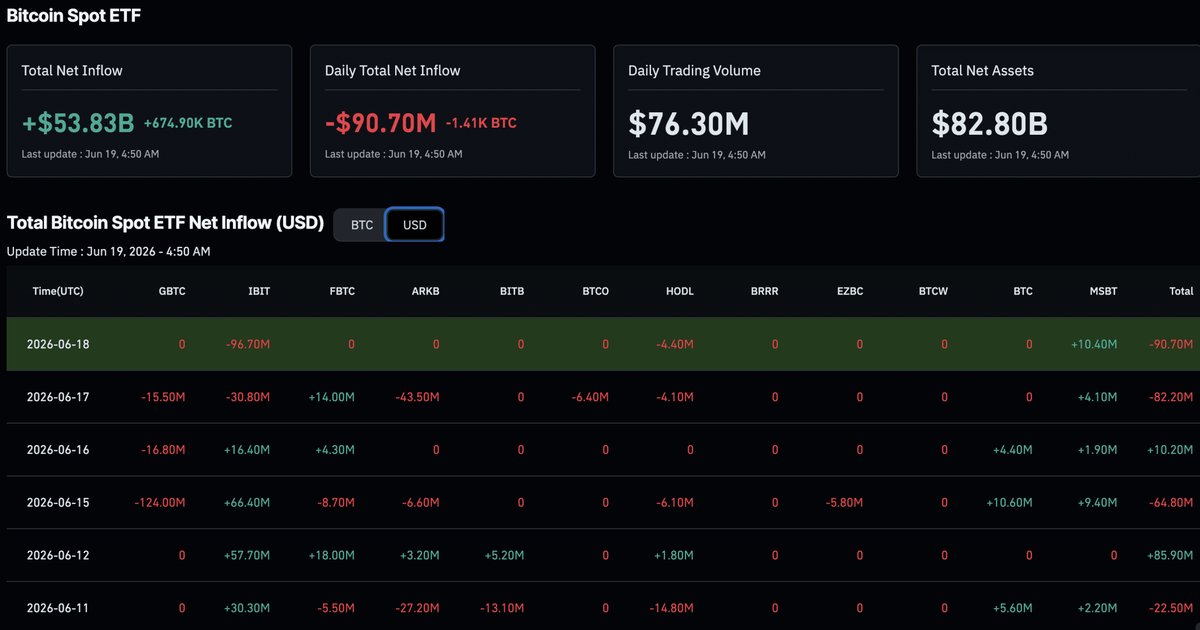Select the Daily Trading Volume card
Image resolution: width=1200 pixels, height=630 pixels.
coord(756,111)
